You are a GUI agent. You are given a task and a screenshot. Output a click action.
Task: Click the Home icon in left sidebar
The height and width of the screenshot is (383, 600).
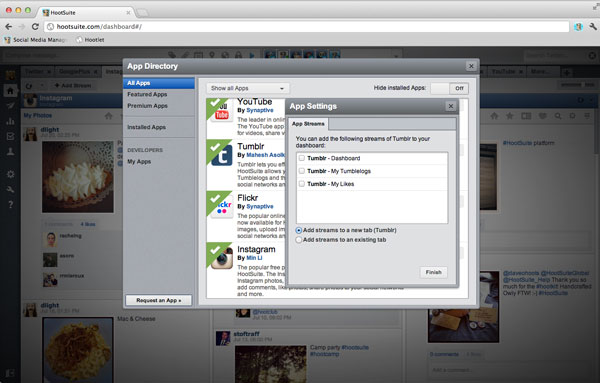10,91
